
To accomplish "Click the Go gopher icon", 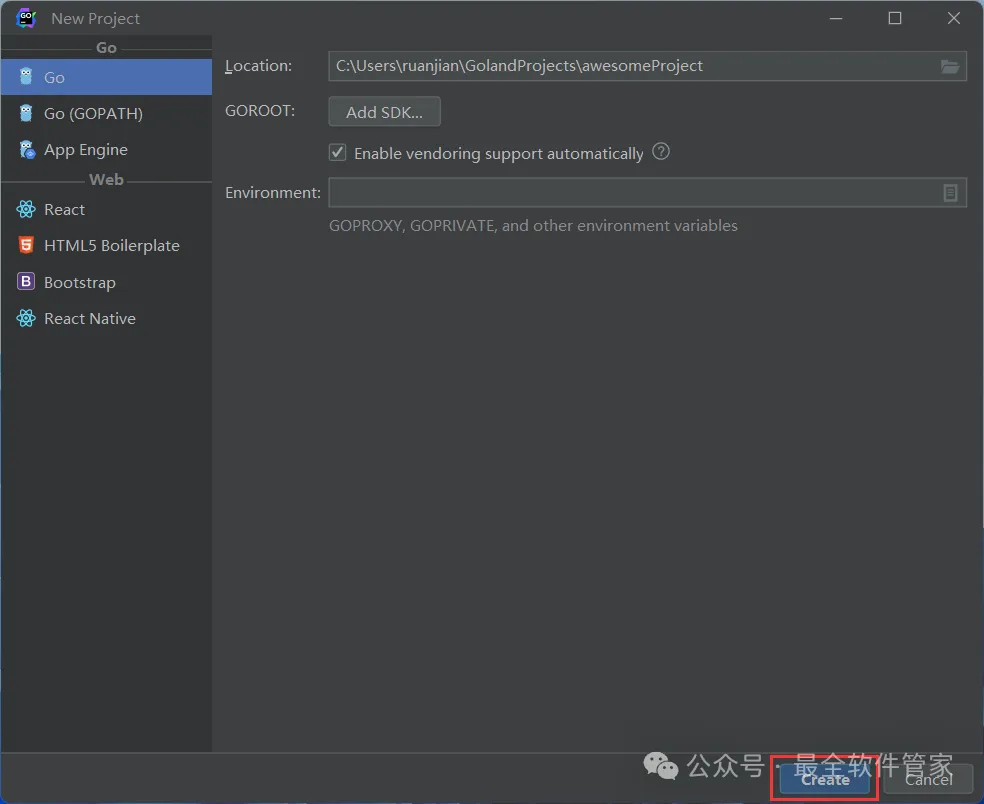I will point(26,77).
